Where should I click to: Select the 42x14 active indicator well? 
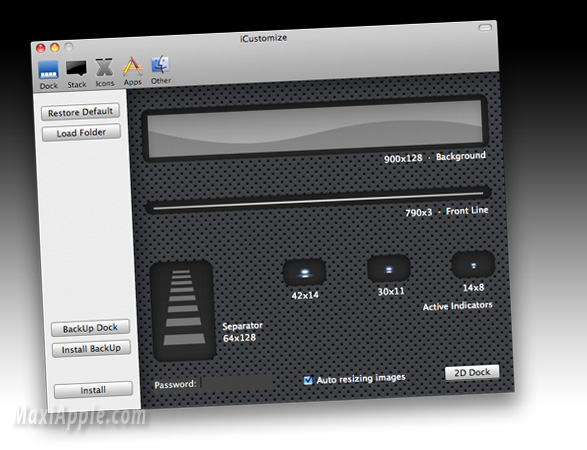click(x=304, y=272)
